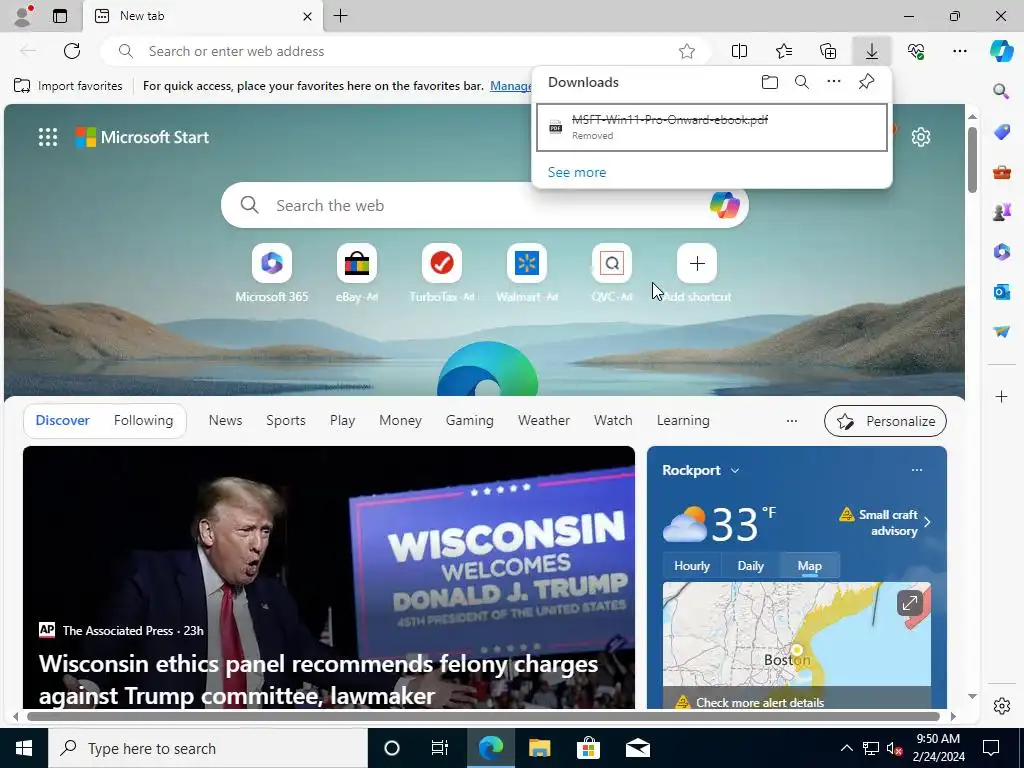Open Browser essentials heart icon
1024x768 pixels.
(916, 51)
